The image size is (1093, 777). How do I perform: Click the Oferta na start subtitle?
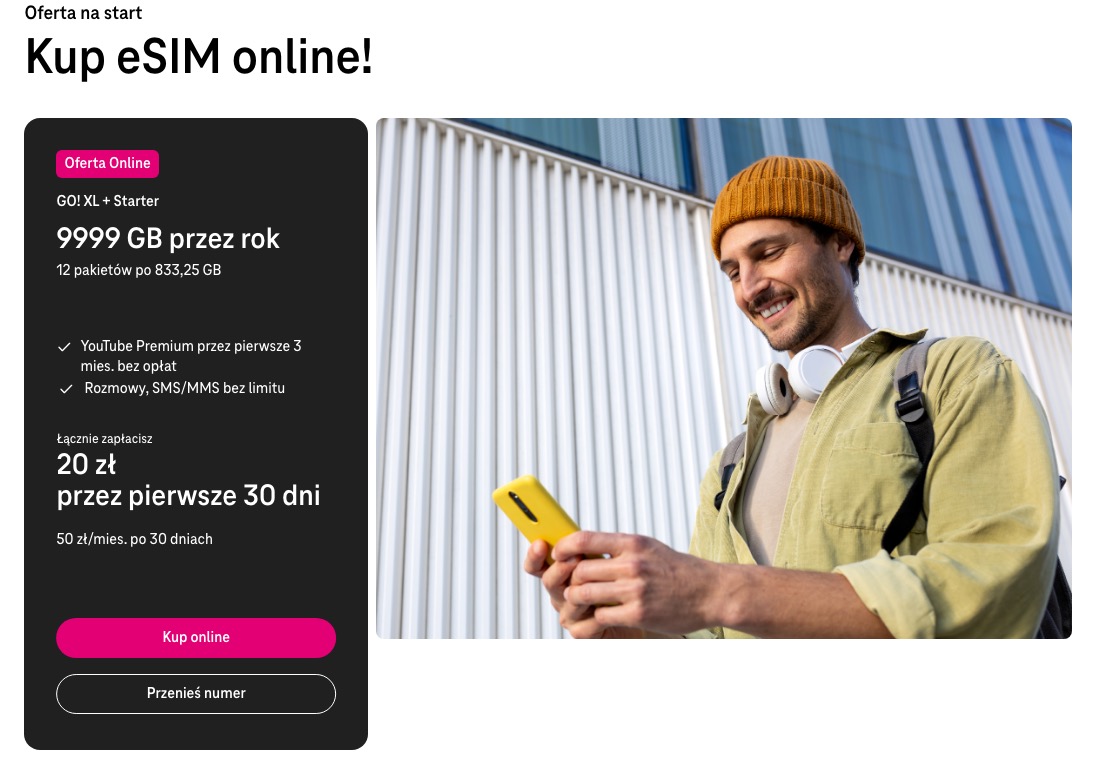coord(84,13)
